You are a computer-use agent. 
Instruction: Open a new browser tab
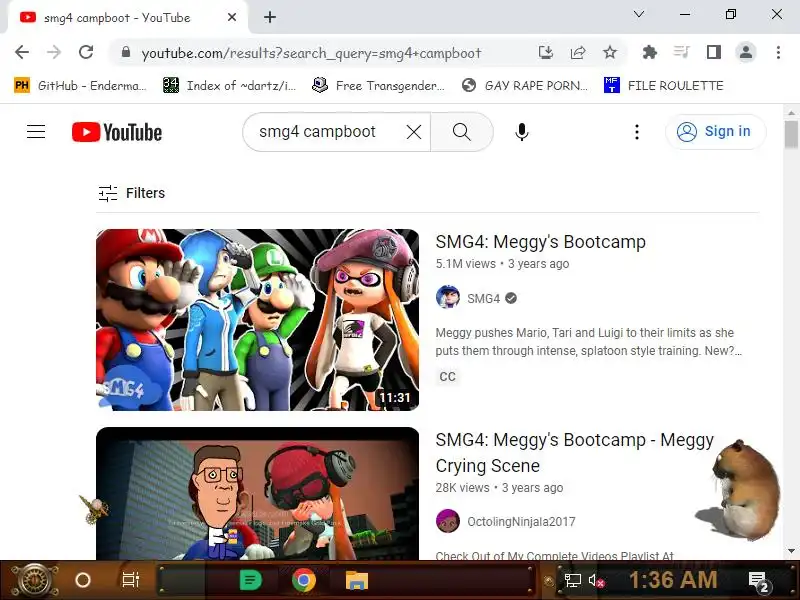tap(270, 17)
